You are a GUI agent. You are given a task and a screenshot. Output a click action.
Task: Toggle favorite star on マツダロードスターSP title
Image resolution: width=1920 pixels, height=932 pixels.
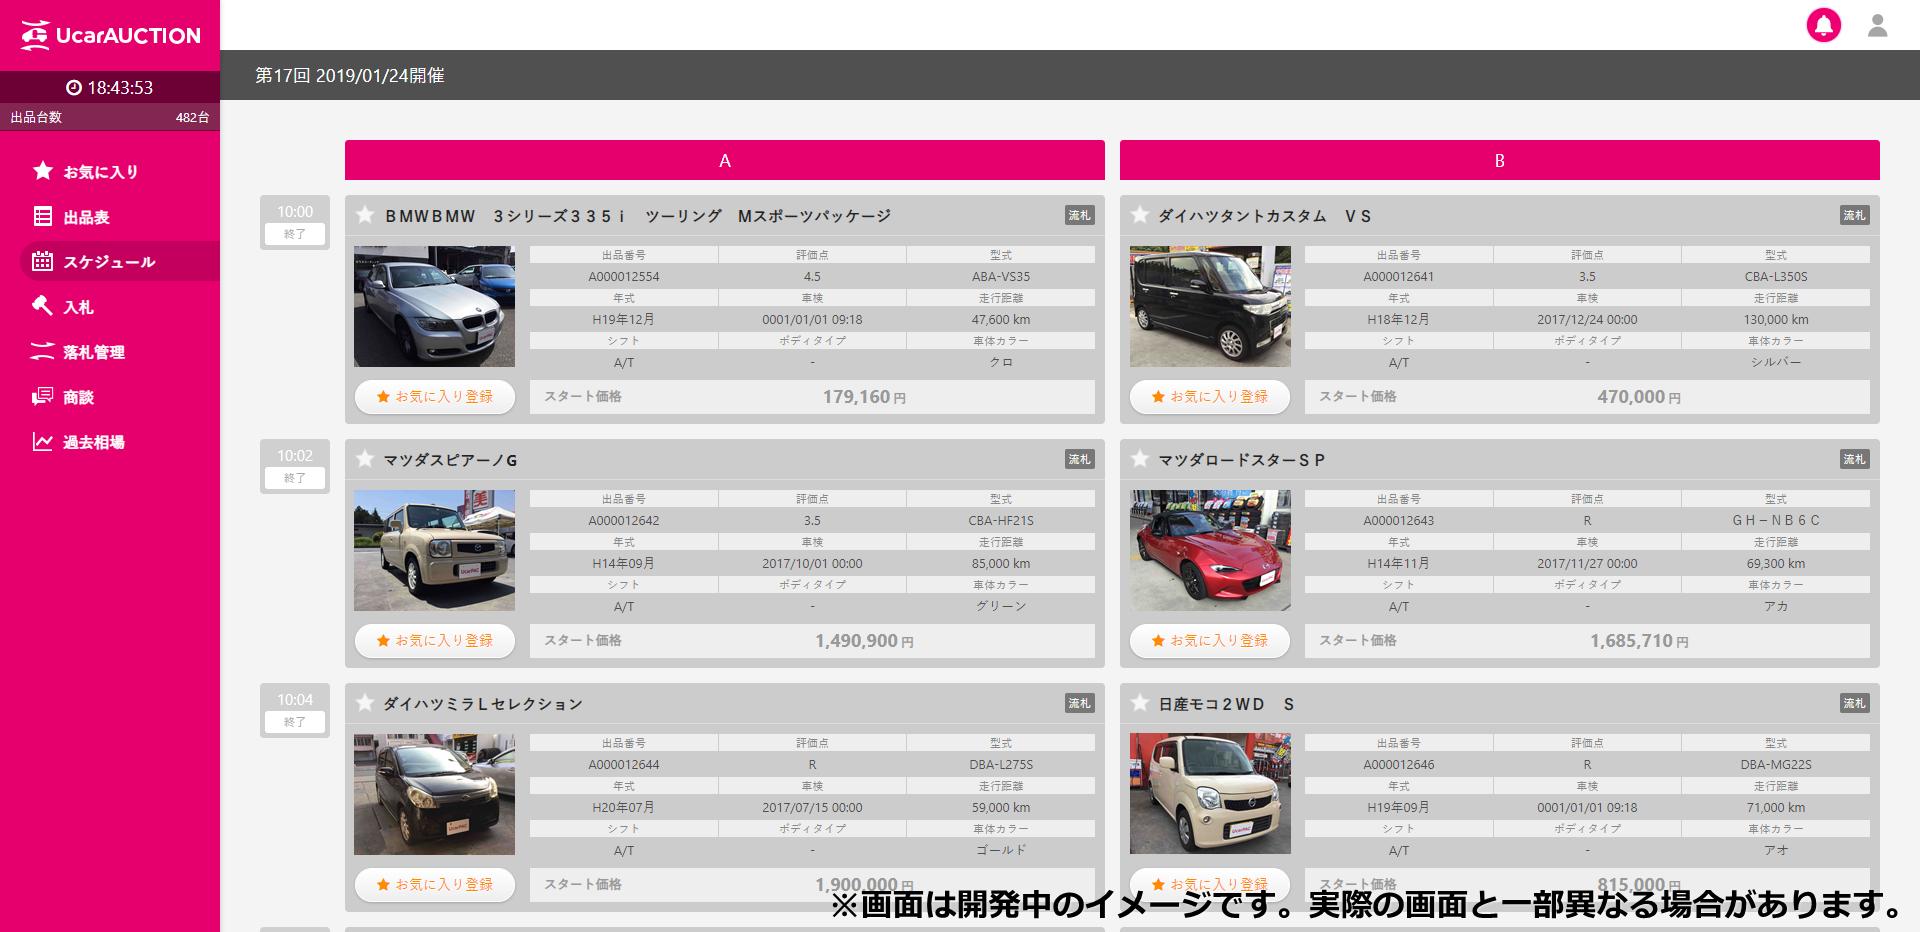[x=1140, y=459]
